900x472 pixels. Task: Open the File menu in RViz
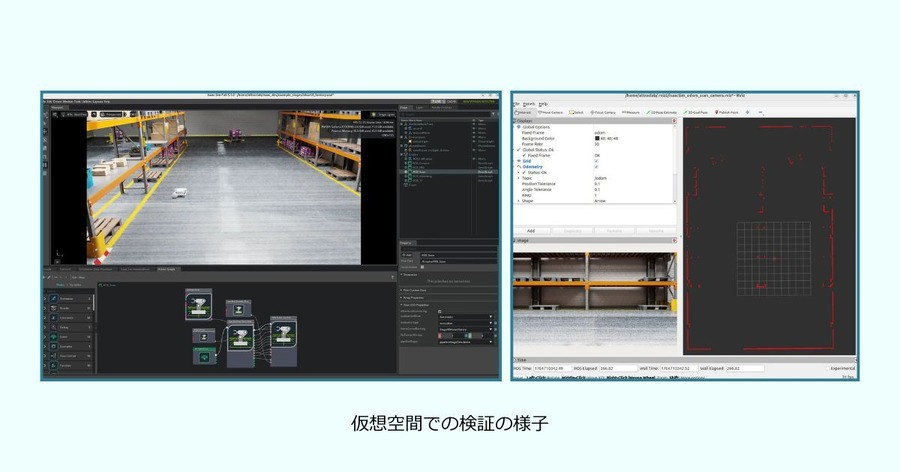pos(516,104)
